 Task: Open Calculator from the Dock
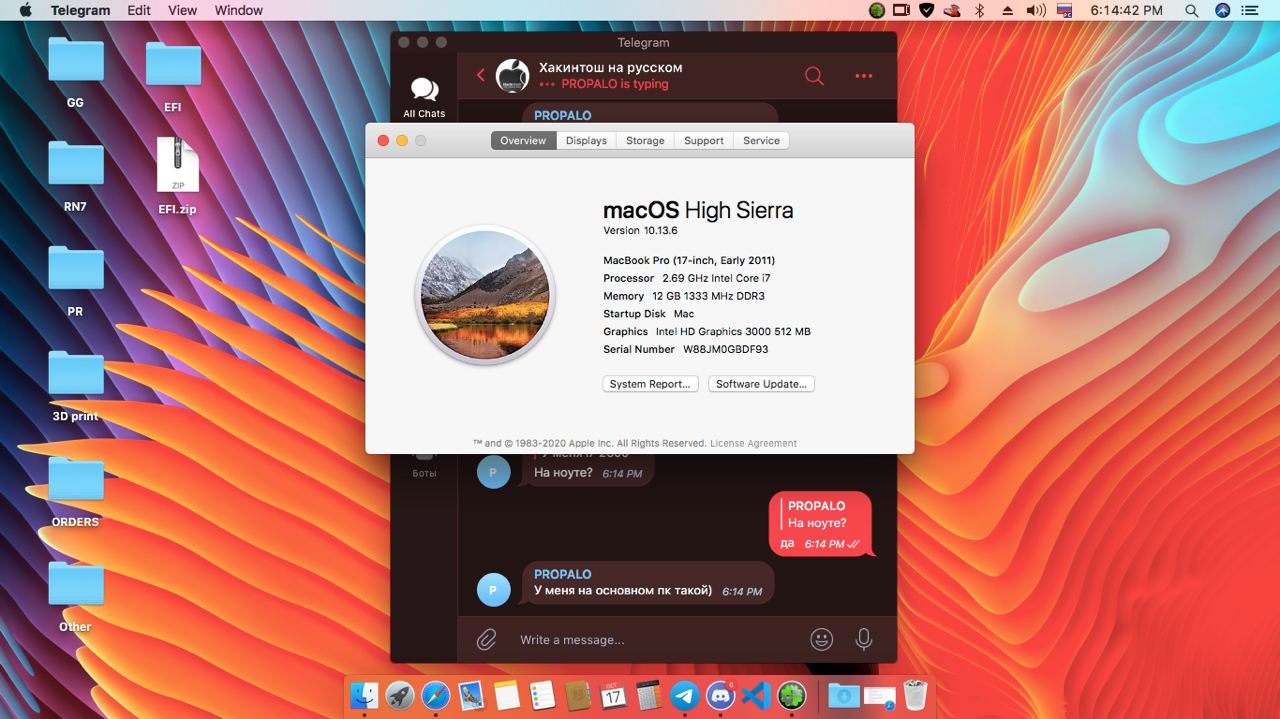pyautogui.click(x=649, y=696)
